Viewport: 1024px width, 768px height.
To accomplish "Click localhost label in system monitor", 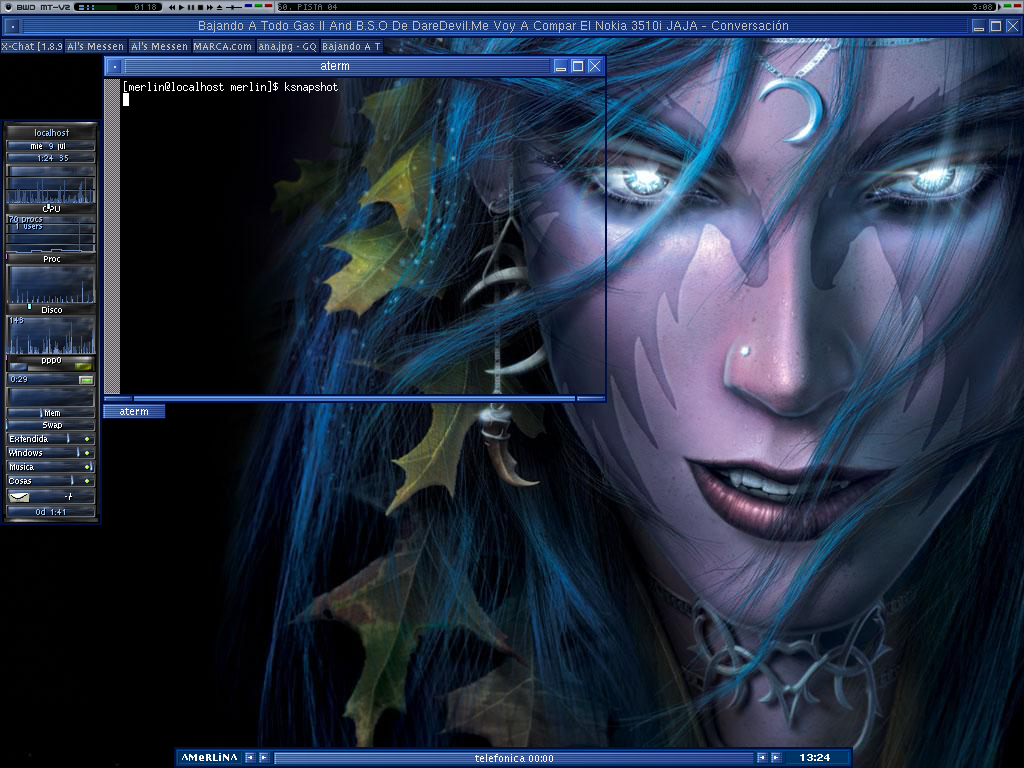I will tap(51, 133).
